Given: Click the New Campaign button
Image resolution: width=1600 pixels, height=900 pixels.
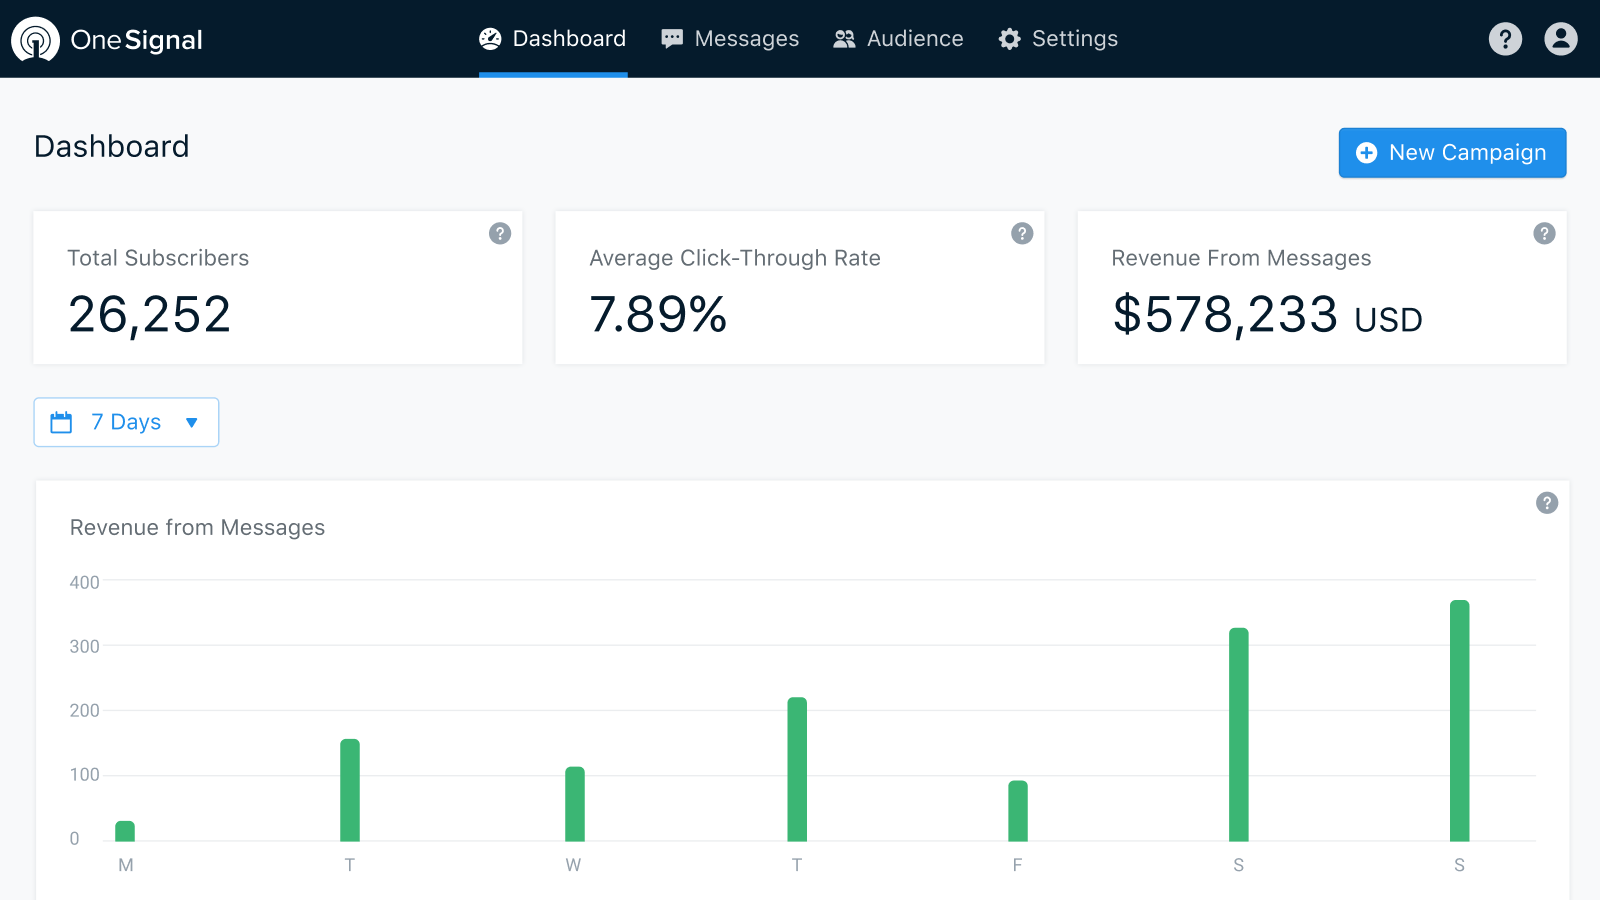Looking at the screenshot, I should coord(1452,153).
